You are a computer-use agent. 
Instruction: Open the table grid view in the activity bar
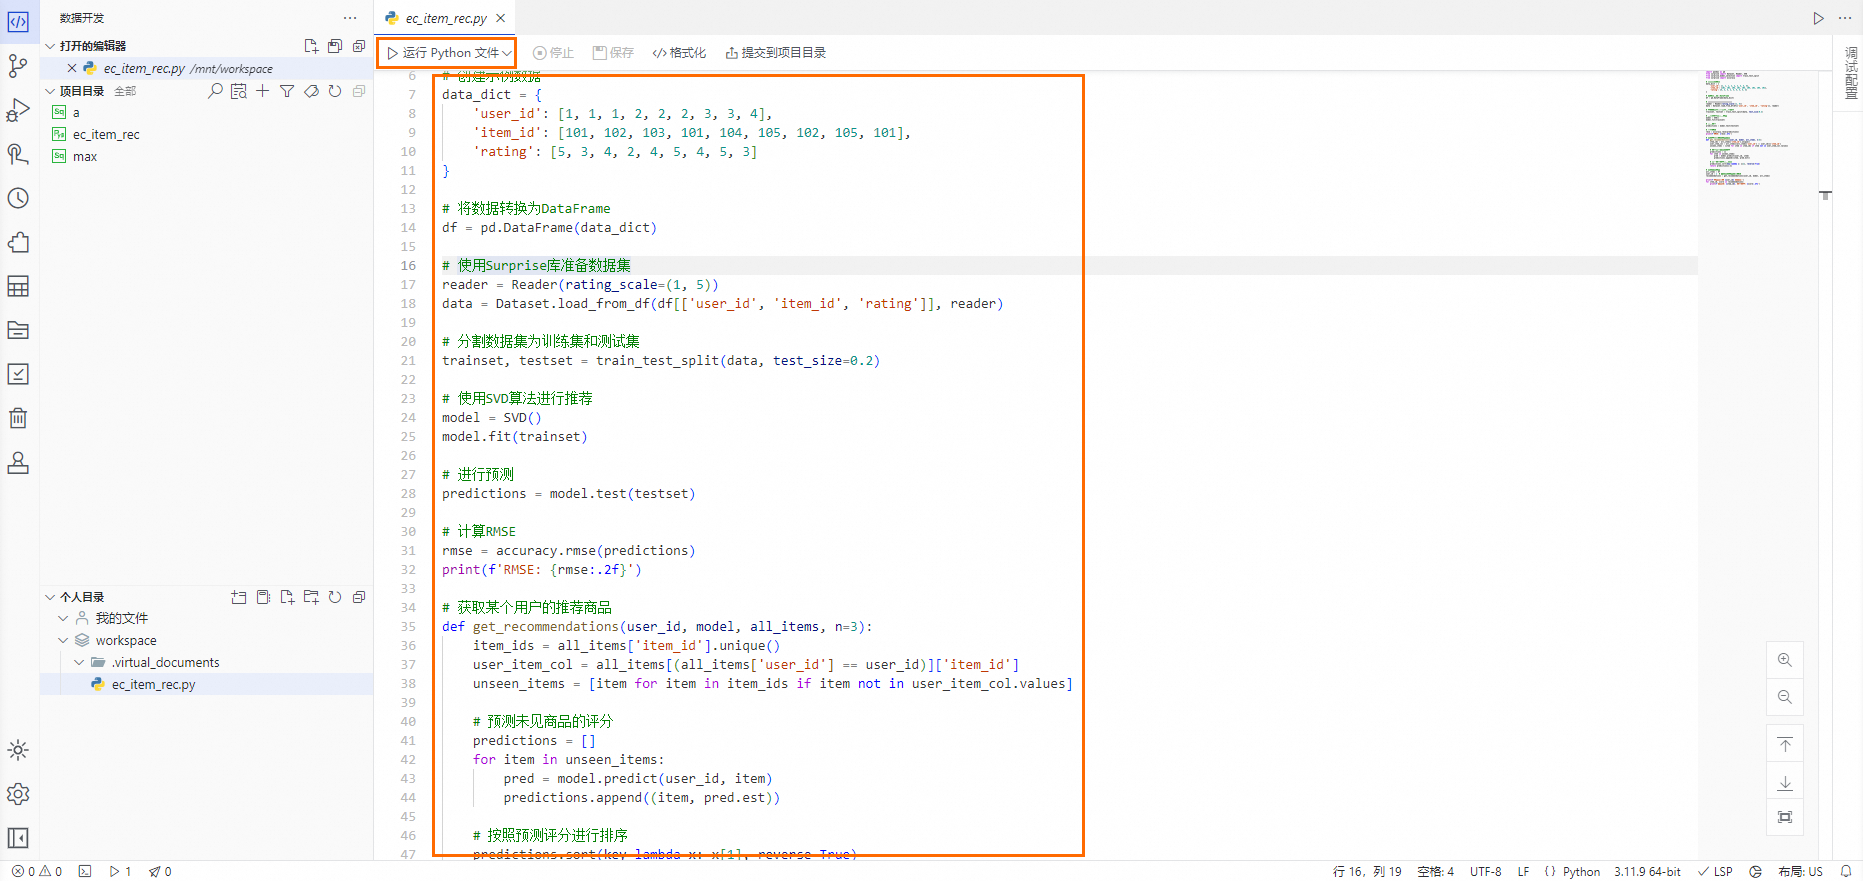[x=18, y=286]
